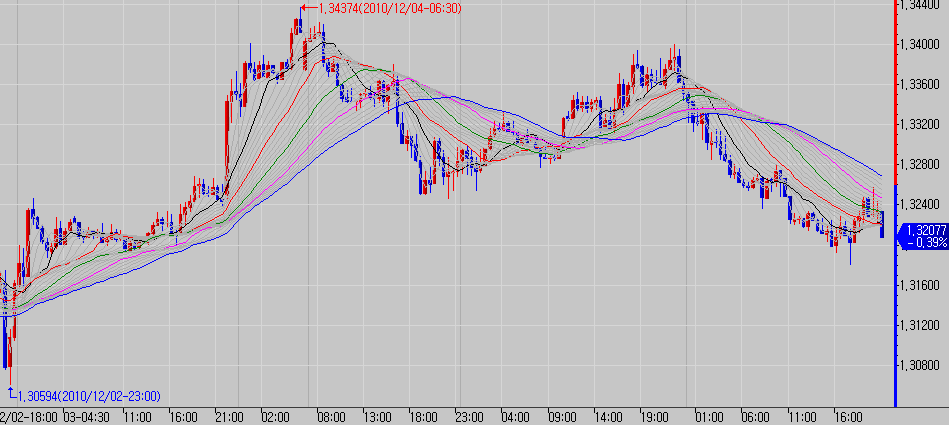Select the 1.30594 low price annotation text
Screen dimensions: 949x425
[91, 396]
